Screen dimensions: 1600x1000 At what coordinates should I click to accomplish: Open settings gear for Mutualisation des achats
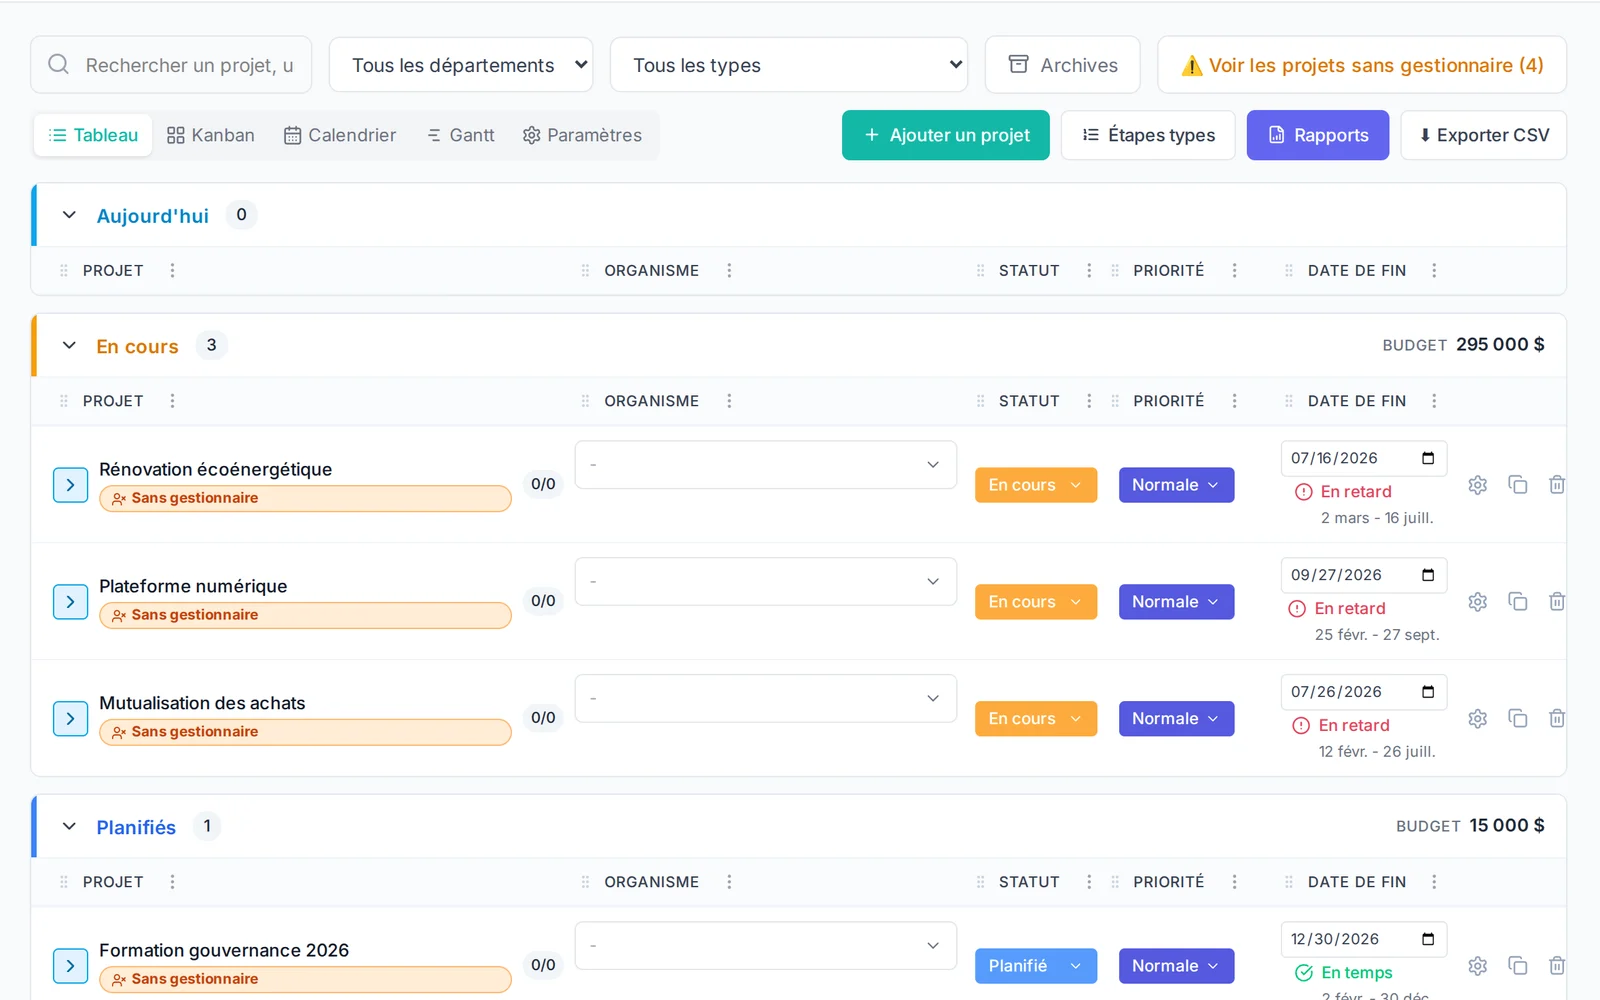pos(1477,719)
